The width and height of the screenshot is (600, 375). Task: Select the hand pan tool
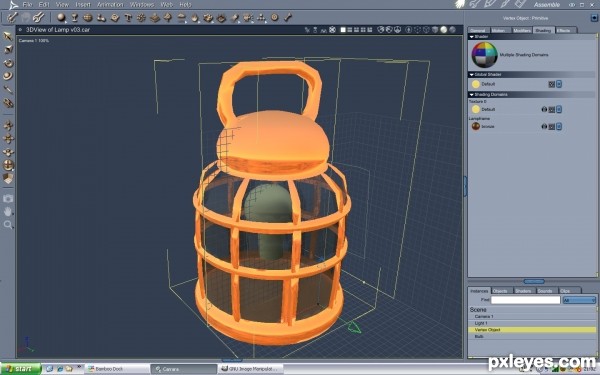tap(8, 211)
